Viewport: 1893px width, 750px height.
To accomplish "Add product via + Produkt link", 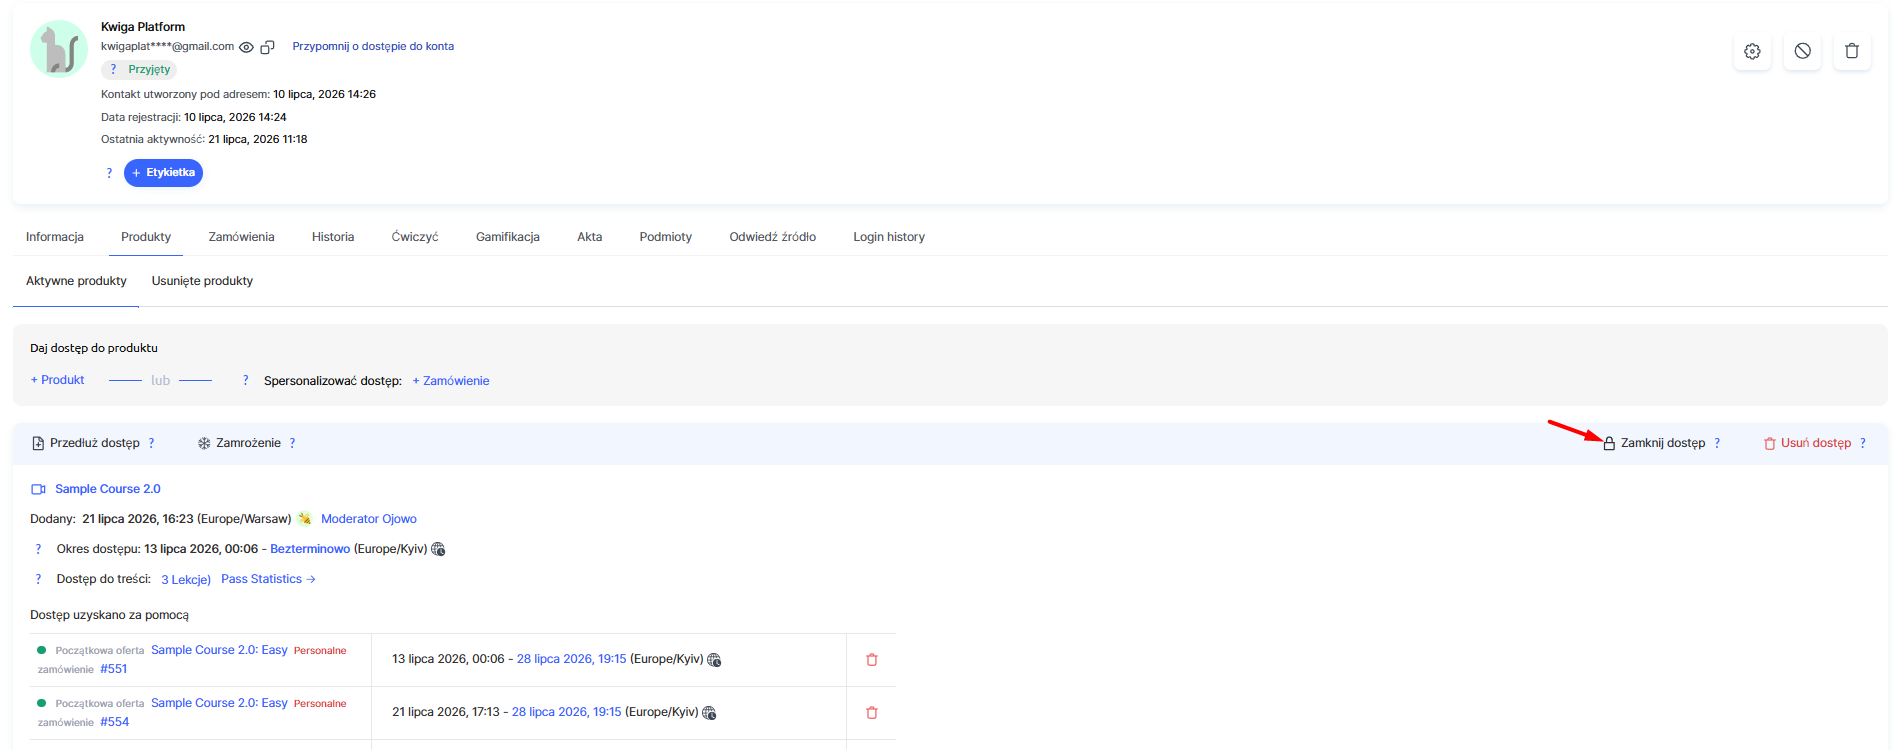I will tap(57, 380).
